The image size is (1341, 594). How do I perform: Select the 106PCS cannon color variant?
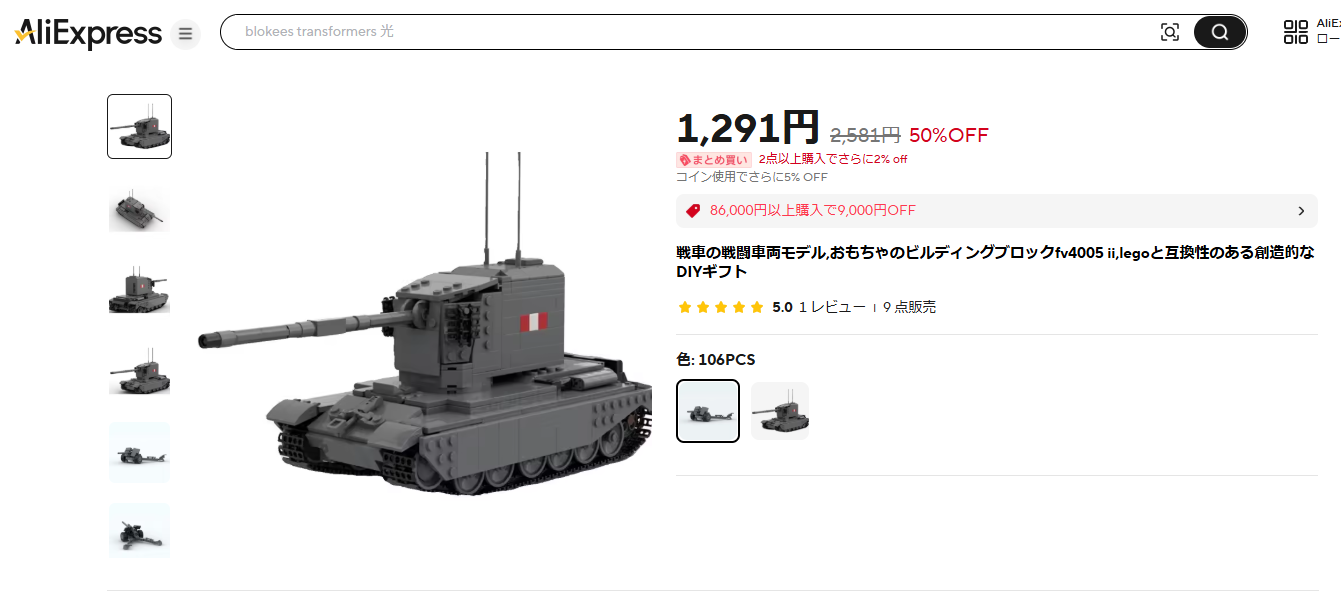pos(708,411)
